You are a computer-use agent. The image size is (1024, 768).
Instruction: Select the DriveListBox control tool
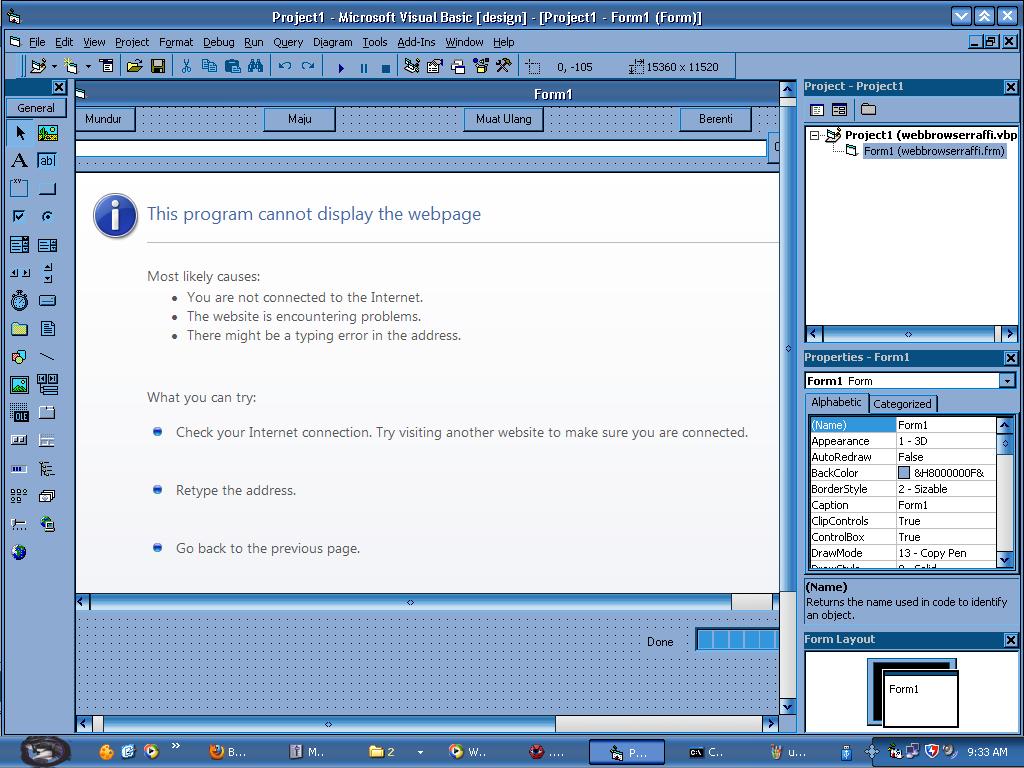tap(47, 300)
